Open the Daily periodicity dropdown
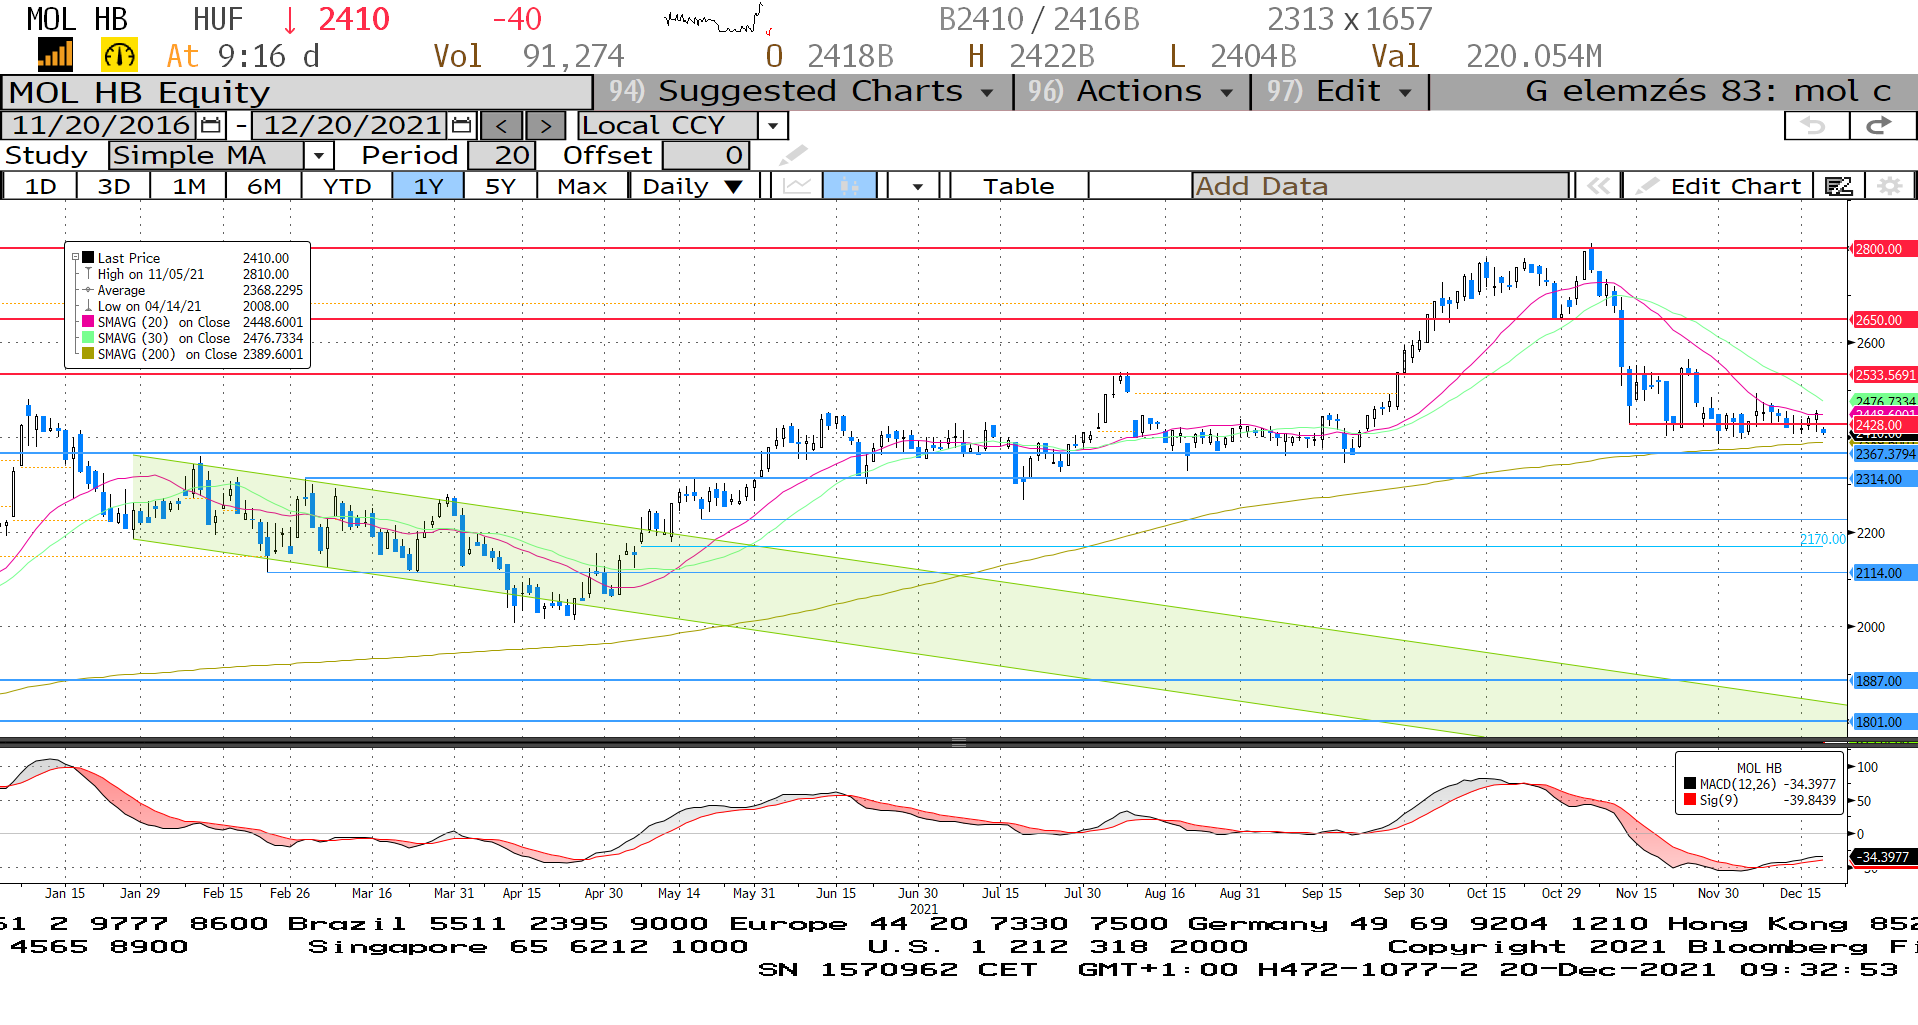The height and width of the screenshot is (1025, 1918). click(693, 186)
